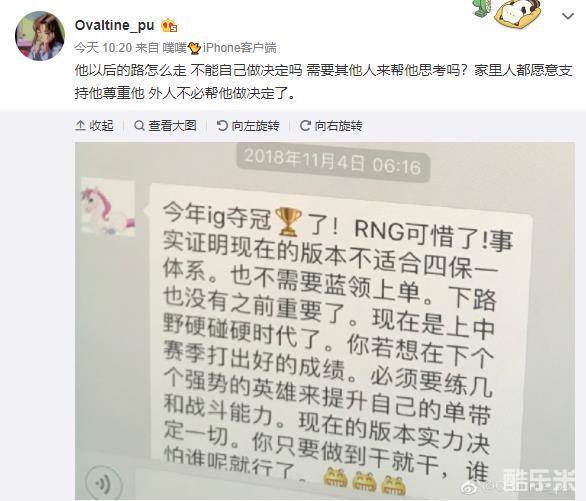The image size is (586, 501).
Task: Click the cartoon pendant decoration next to the chevron
Action: [508, 12]
